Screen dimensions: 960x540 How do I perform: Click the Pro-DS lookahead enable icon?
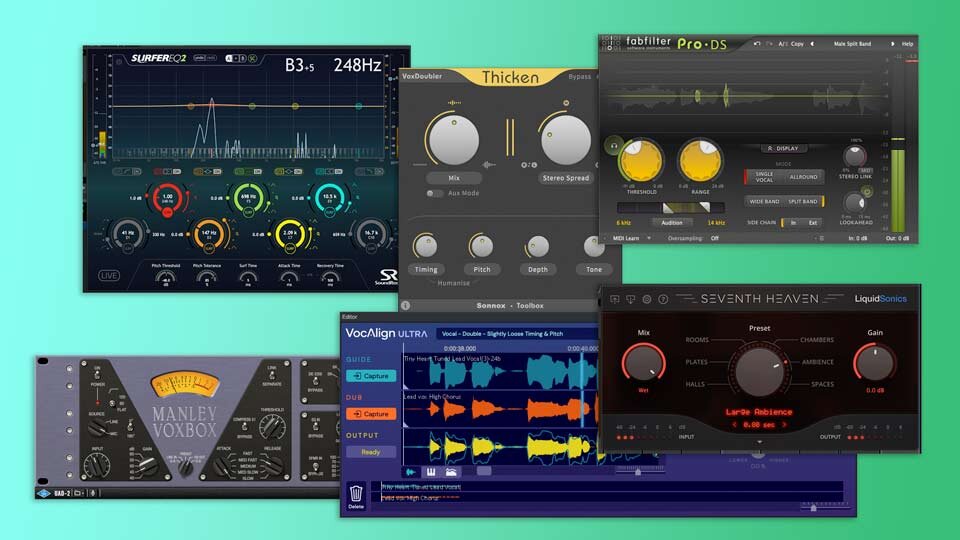(x=867, y=192)
